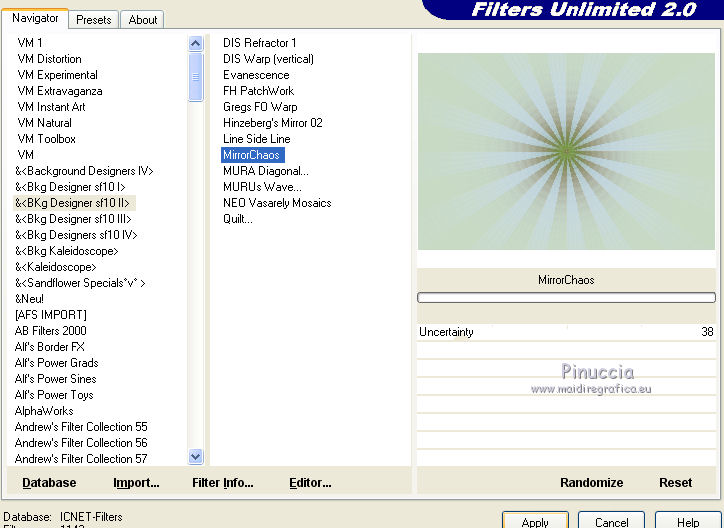Choose Evanescence filter
Viewport: 724px width, 528px height.
[x=256, y=75]
